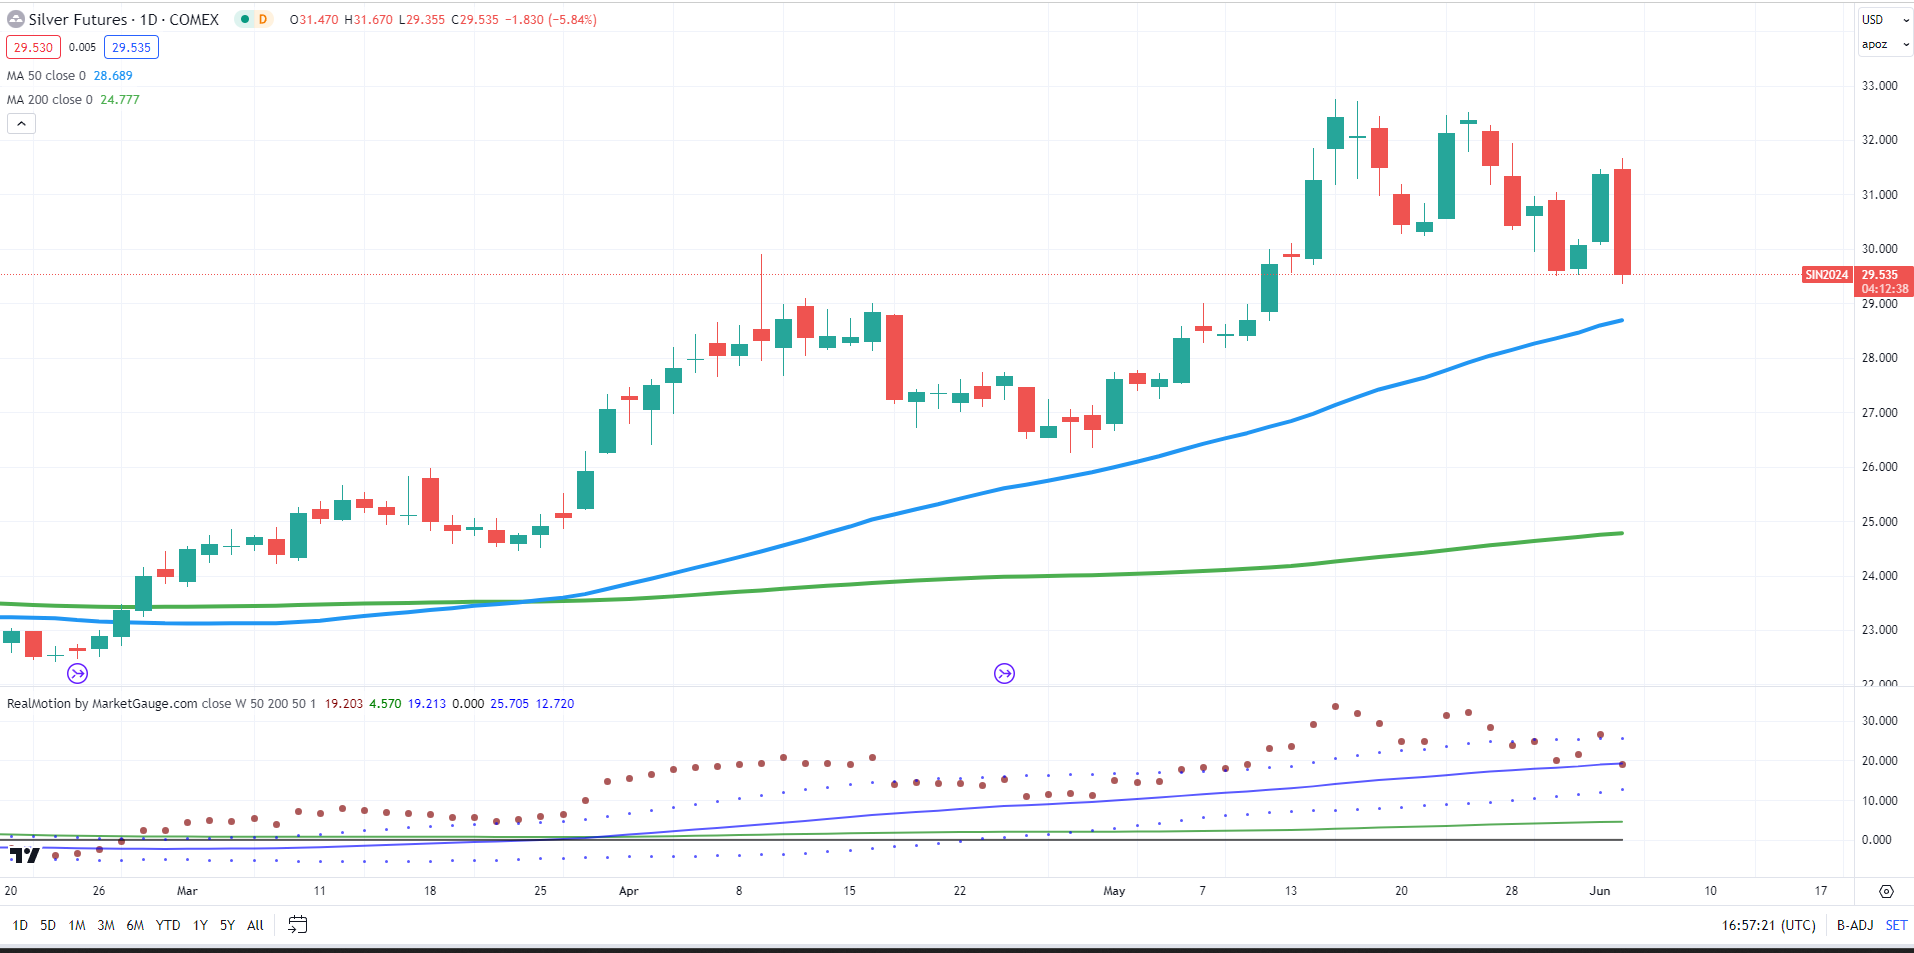Click the Mar date label on time axis
Image resolution: width=1914 pixels, height=953 pixels.
pyautogui.click(x=187, y=891)
